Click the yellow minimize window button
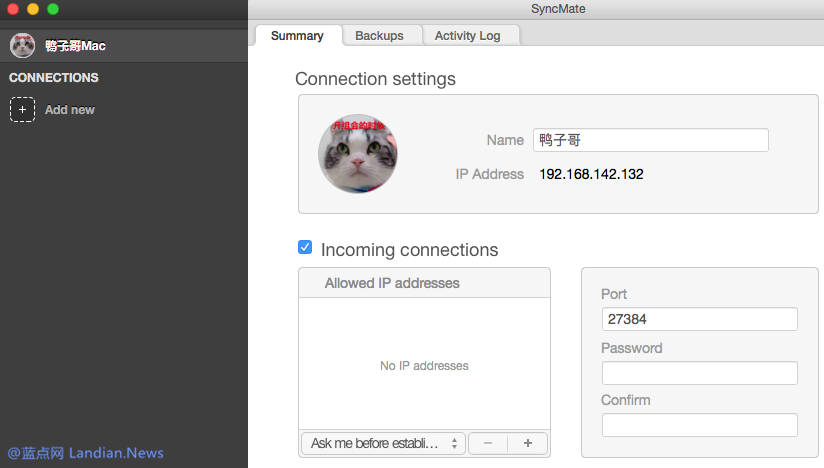Viewport: 824px width, 468px height. pyautogui.click(x=33, y=9)
